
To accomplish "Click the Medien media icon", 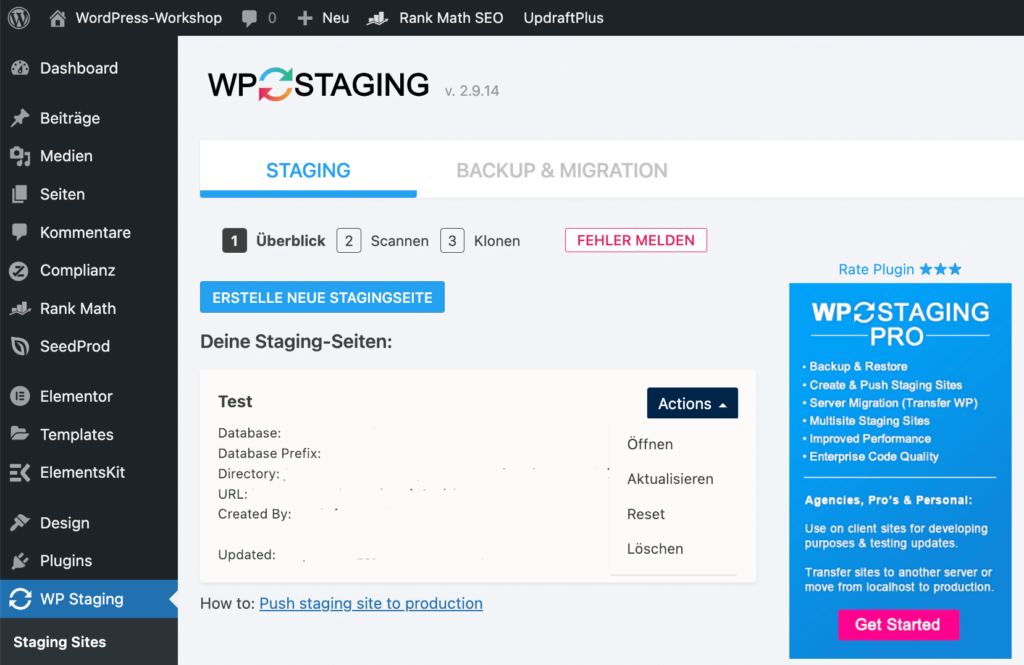I will 20,156.
